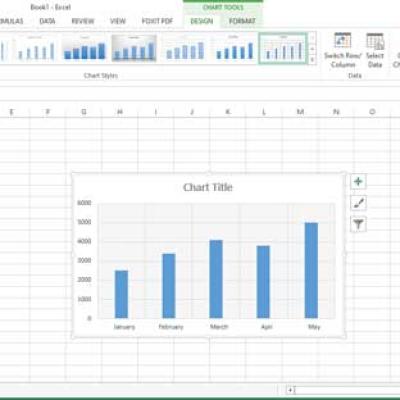Open the DATA ribbon tab

coord(47,21)
